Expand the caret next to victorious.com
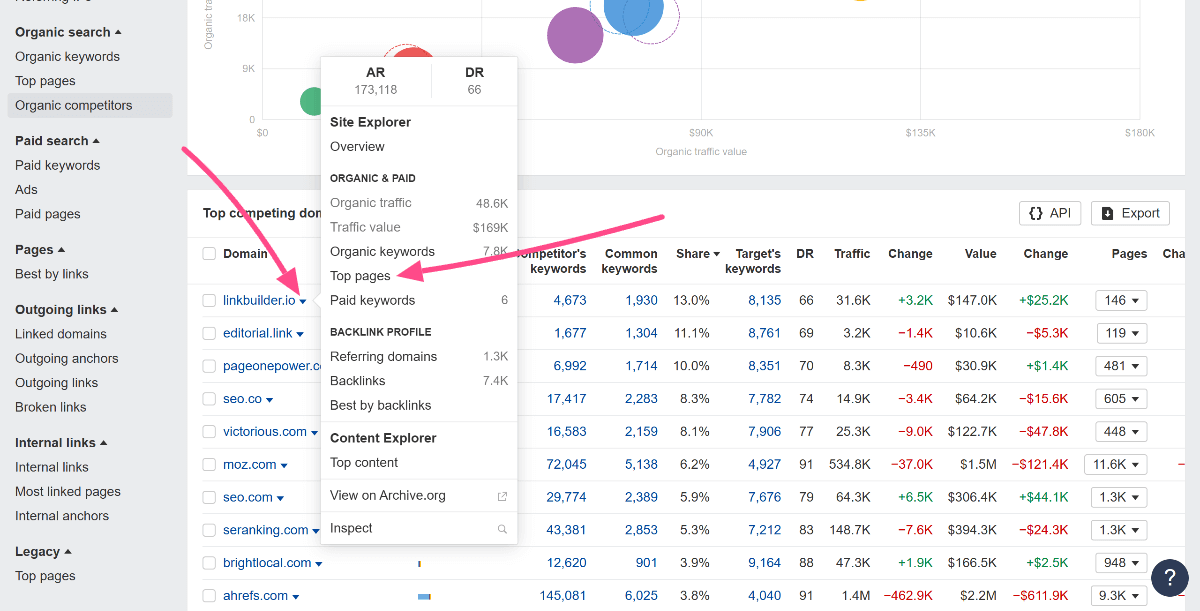The height and width of the screenshot is (611, 1200). tap(315, 433)
